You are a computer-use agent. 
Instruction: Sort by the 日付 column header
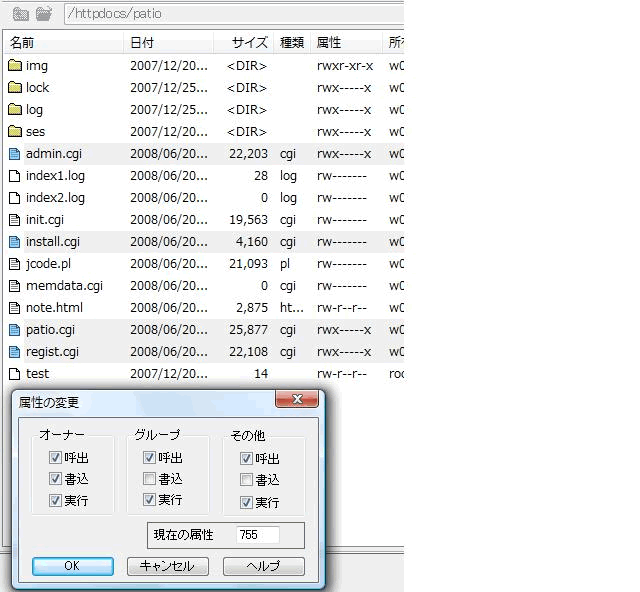click(x=168, y=42)
